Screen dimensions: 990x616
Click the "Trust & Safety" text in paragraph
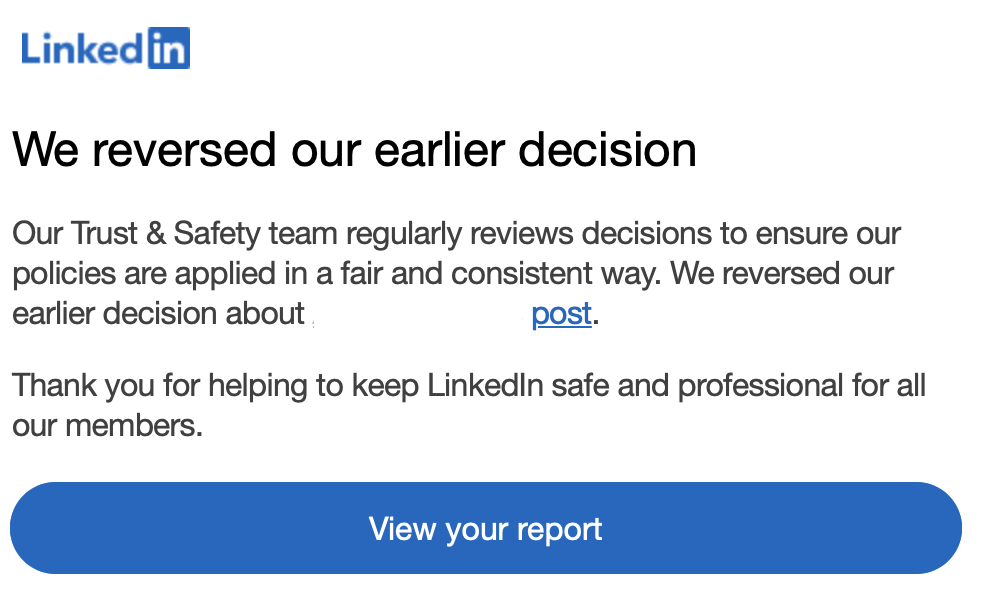tap(165, 234)
